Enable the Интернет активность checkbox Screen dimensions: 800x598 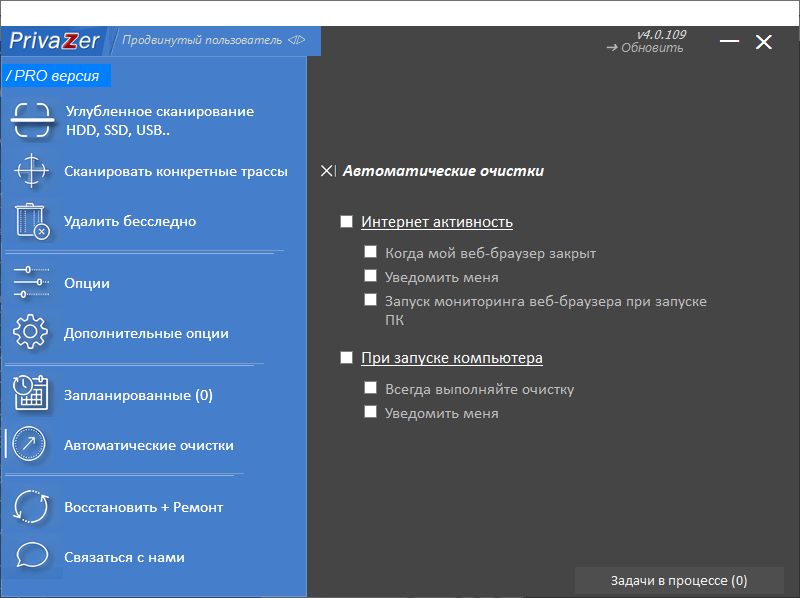tap(347, 222)
